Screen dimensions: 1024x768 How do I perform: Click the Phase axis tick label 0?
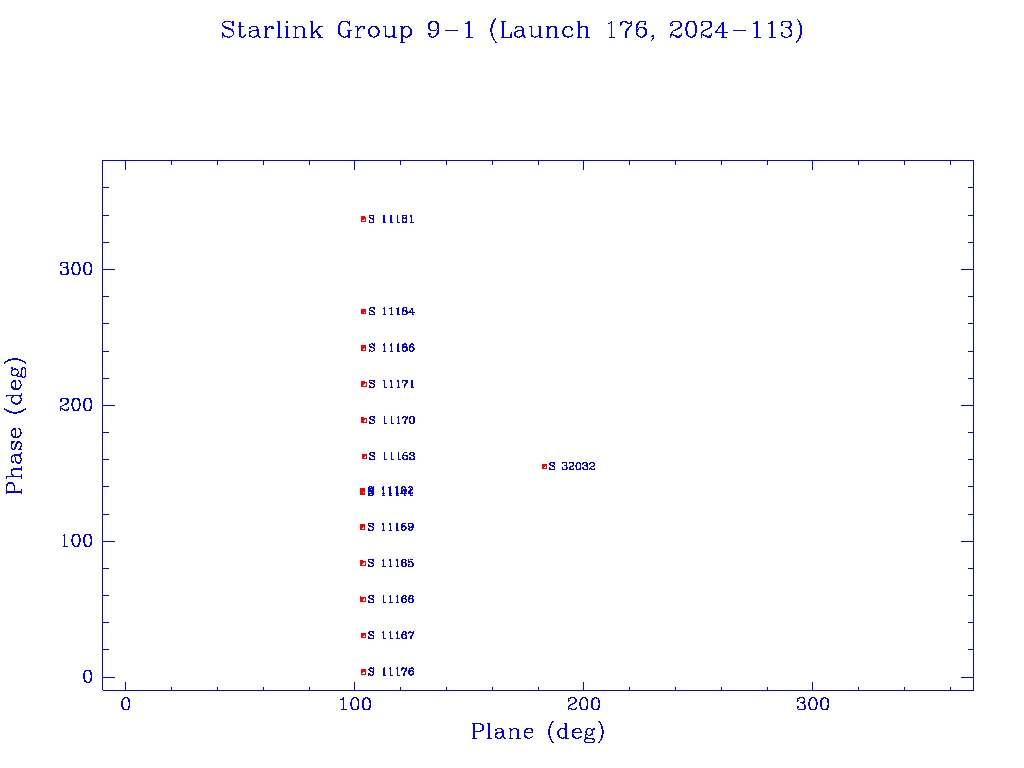(88, 677)
